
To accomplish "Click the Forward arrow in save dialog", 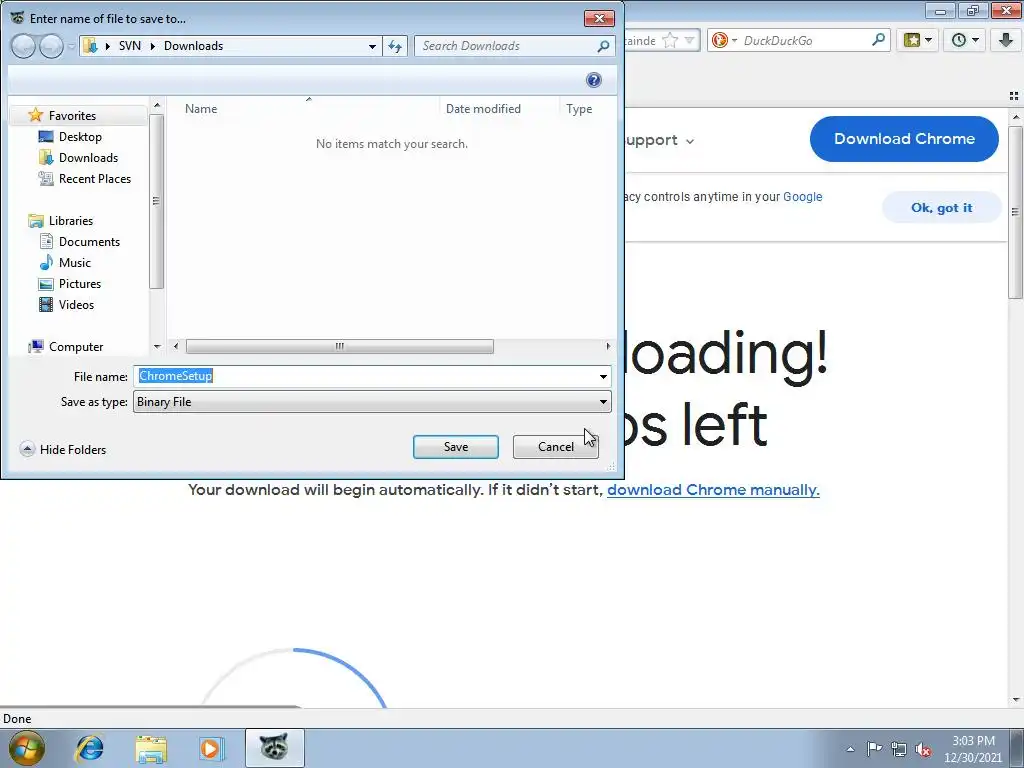I will pos(51,46).
